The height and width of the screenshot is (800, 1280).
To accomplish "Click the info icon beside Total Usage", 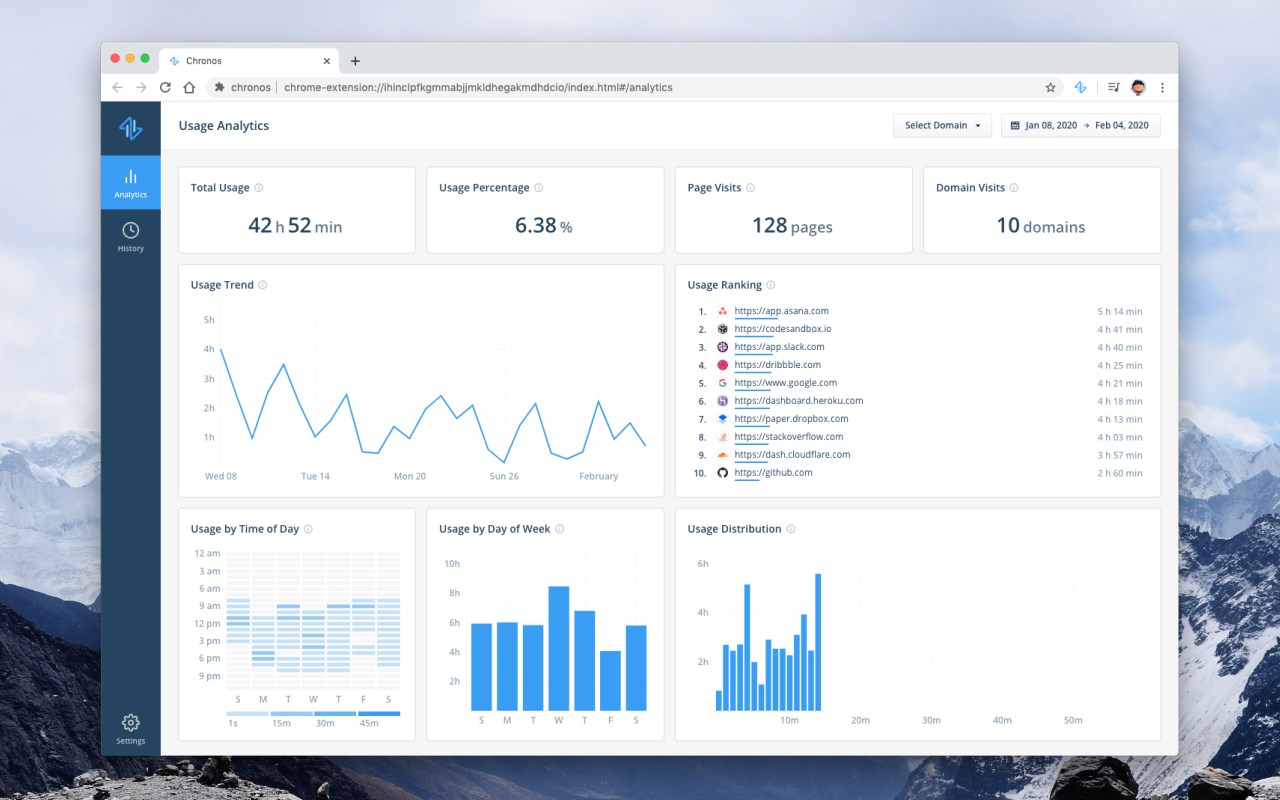I will point(259,188).
